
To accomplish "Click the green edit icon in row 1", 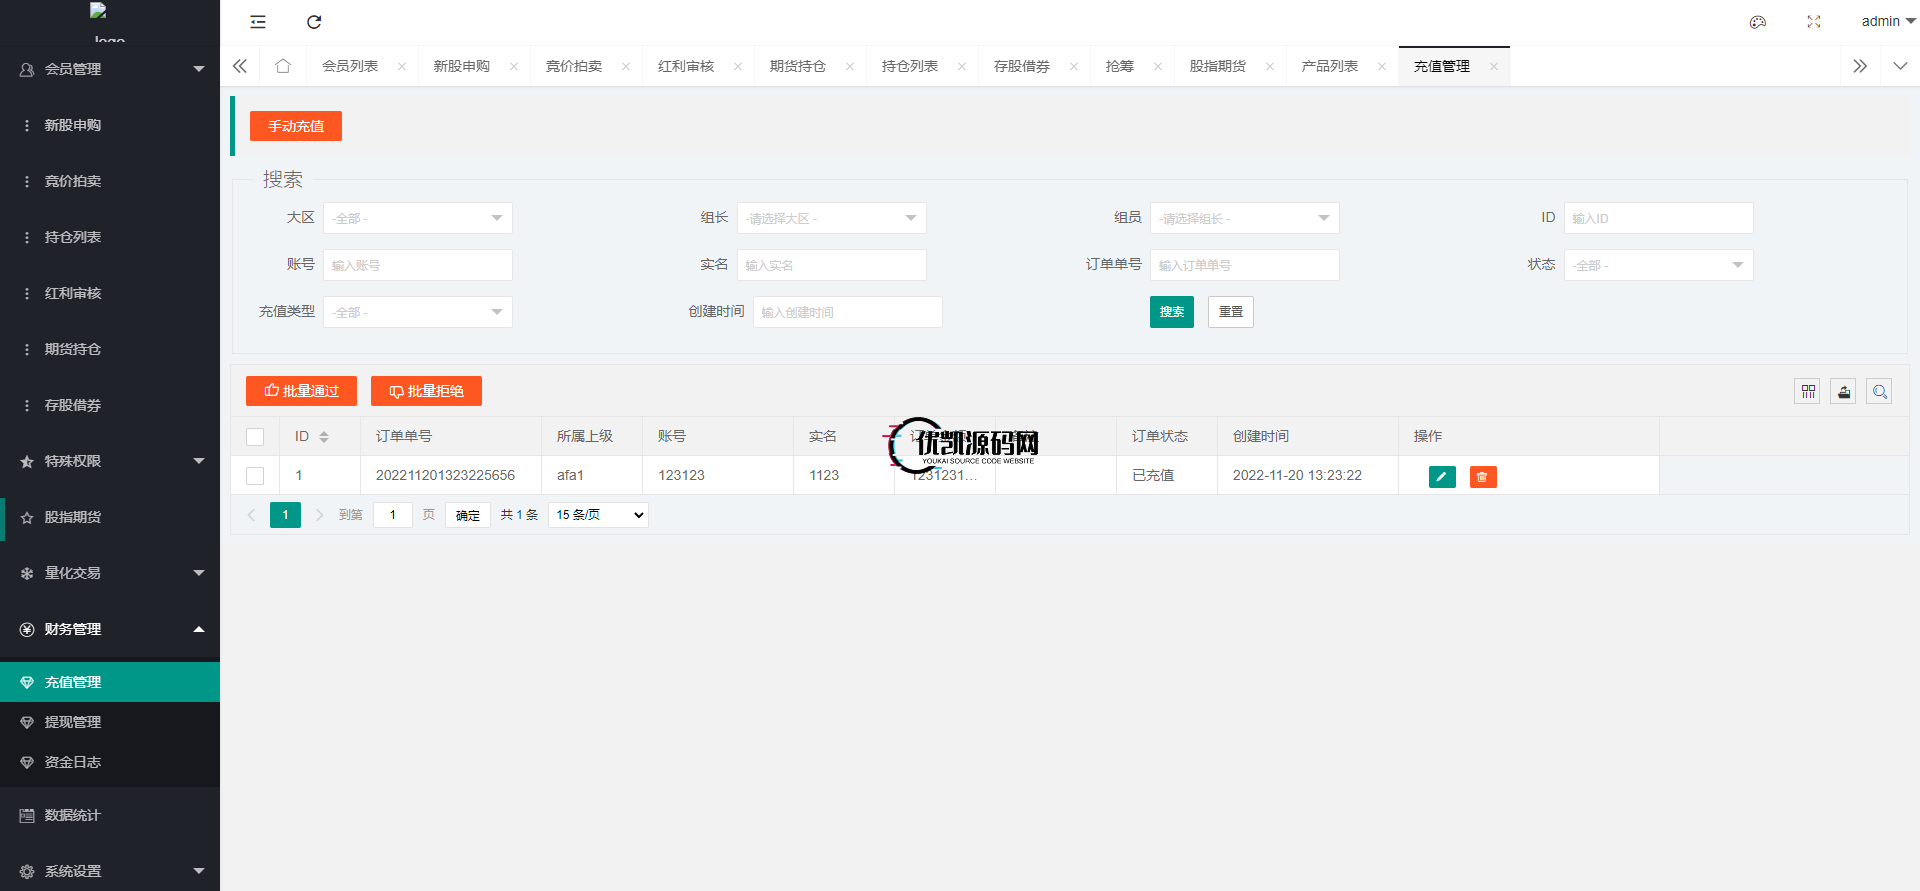I will coord(1441,477).
